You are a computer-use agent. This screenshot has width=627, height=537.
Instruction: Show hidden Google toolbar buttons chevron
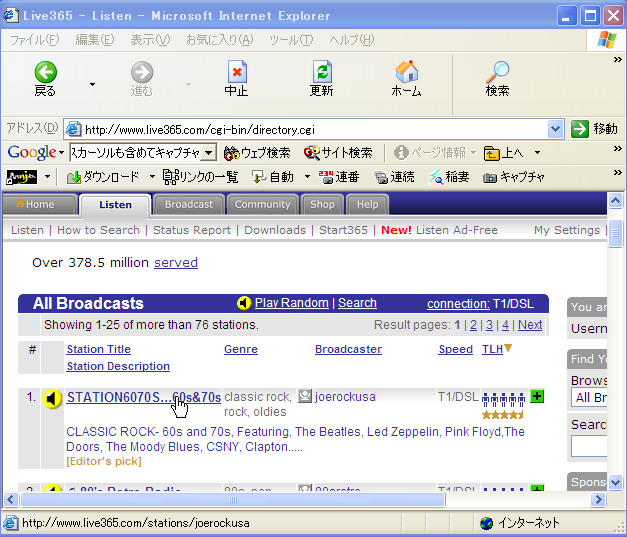(617, 149)
